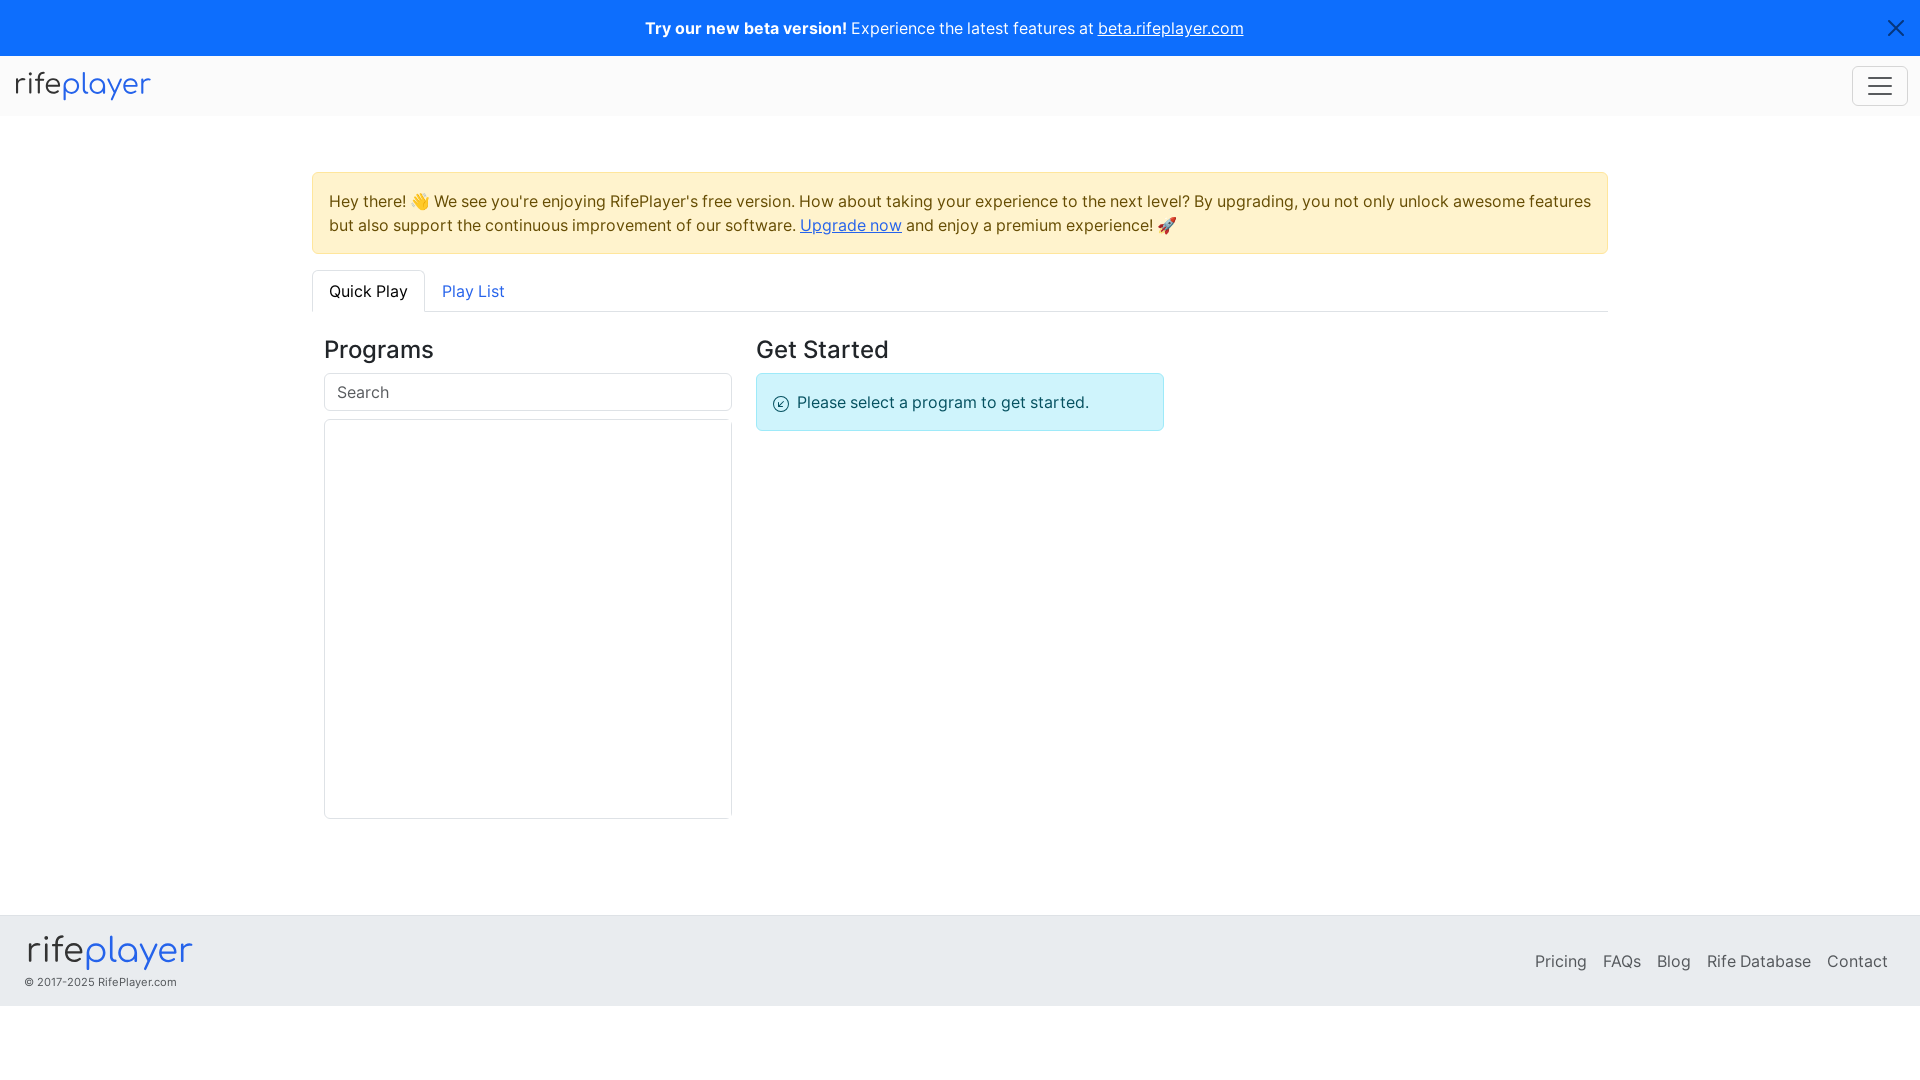Click the 'Get Started' heading
Screen dimensions: 1920x1080
(822, 349)
